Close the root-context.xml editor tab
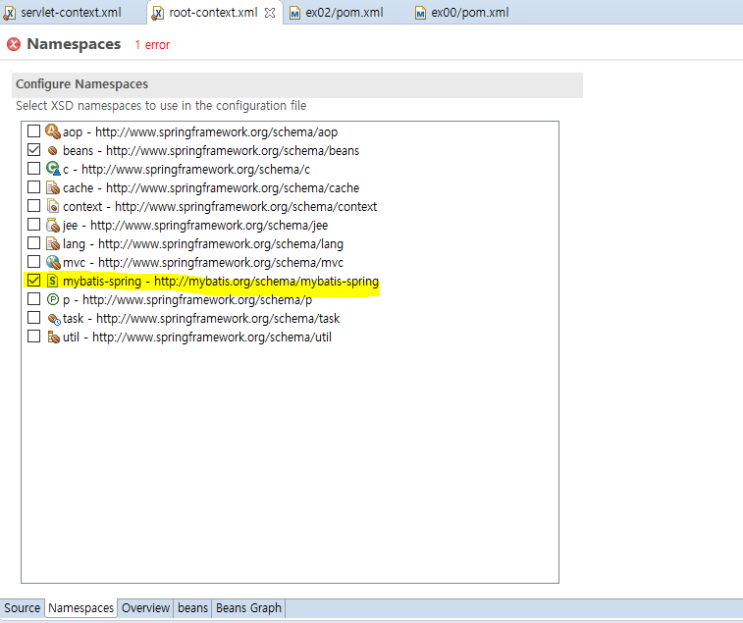This screenshot has width=743, height=623. tap(269, 12)
